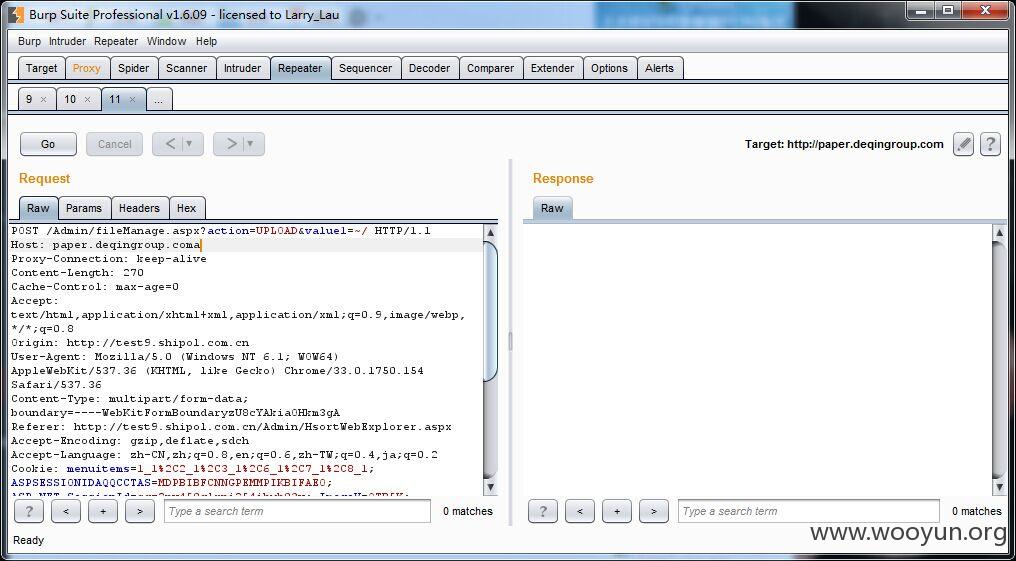The height and width of the screenshot is (561, 1016).
Task: Open the back history dropdown arrow
Action: click(x=190, y=144)
